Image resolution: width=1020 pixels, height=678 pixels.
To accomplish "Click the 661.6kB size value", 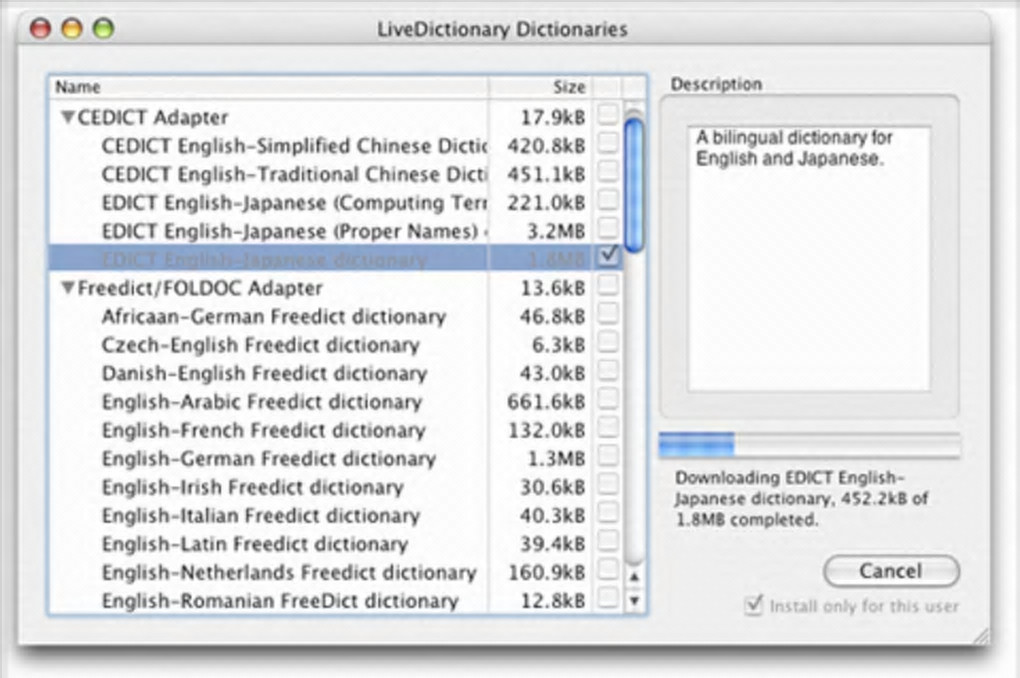I will 546,402.
